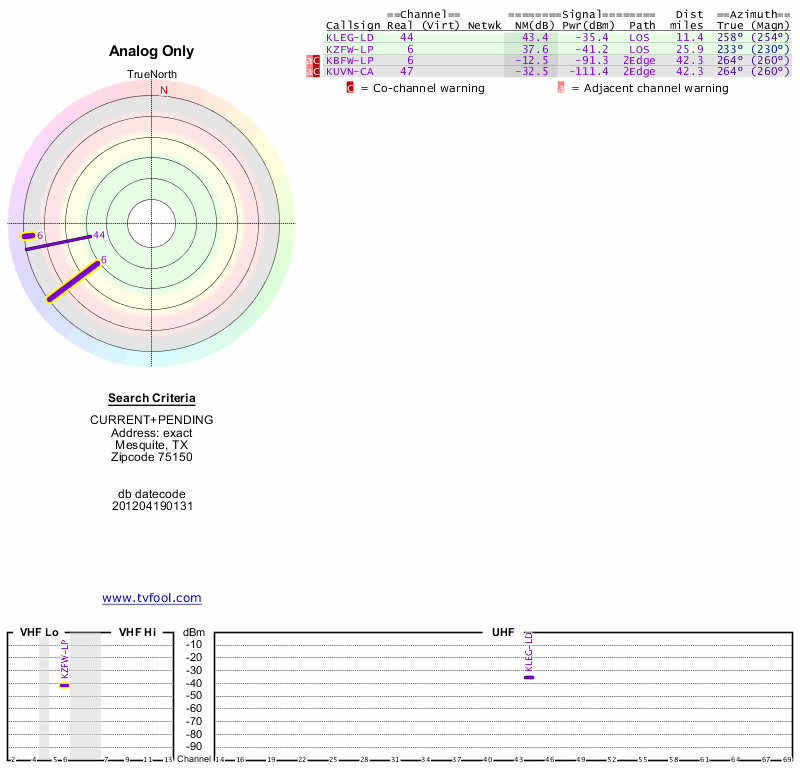The image size is (800, 768).
Task: Click the 43.4 NM(dB) value for KLEG-LD
Action: pos(535,38)
